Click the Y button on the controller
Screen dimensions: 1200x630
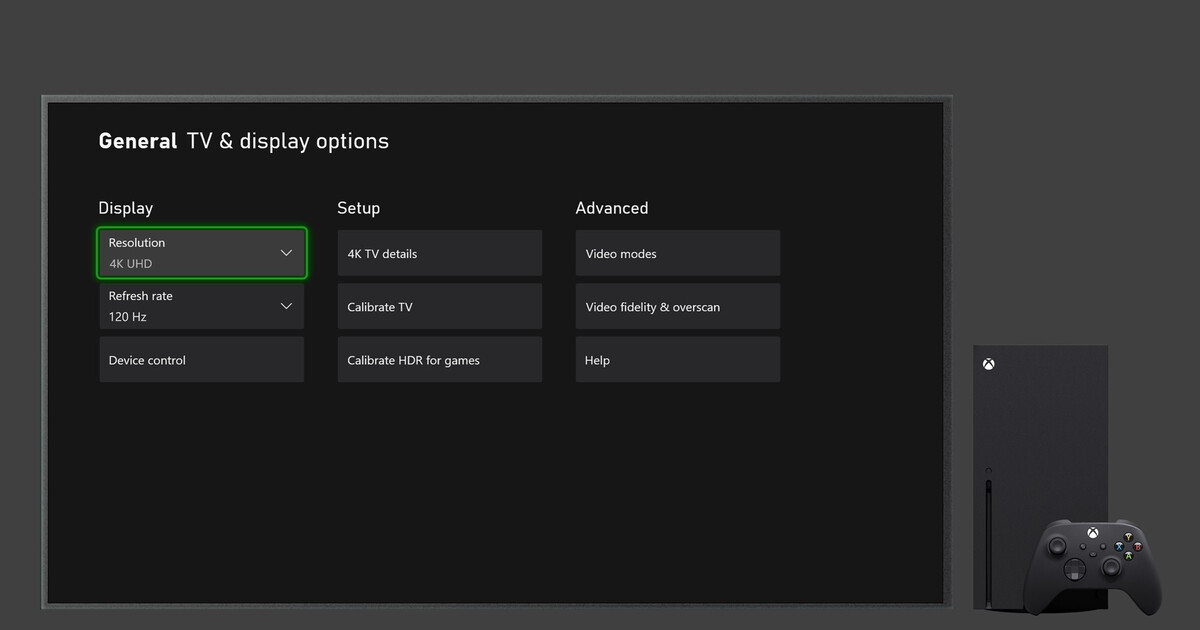pos(1128,537)
